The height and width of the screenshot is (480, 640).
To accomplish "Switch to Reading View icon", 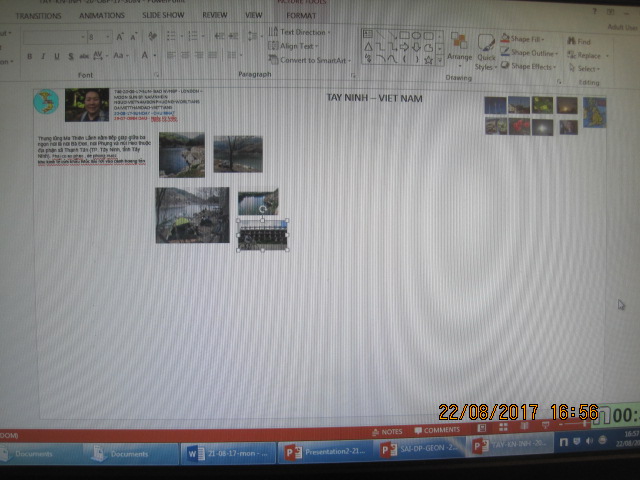I will 524,426.
